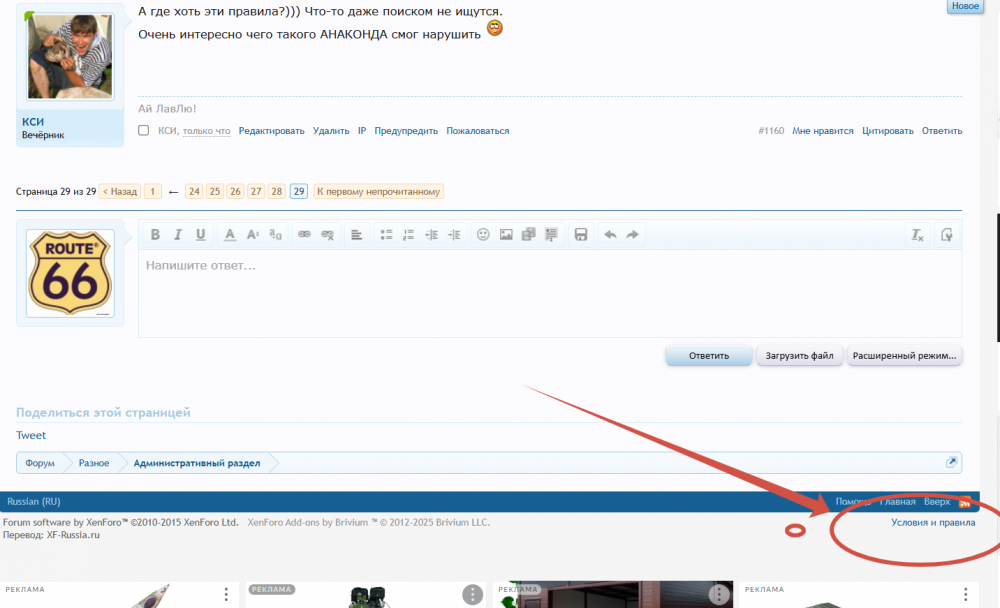Click the insert image icon

point(506,235)
